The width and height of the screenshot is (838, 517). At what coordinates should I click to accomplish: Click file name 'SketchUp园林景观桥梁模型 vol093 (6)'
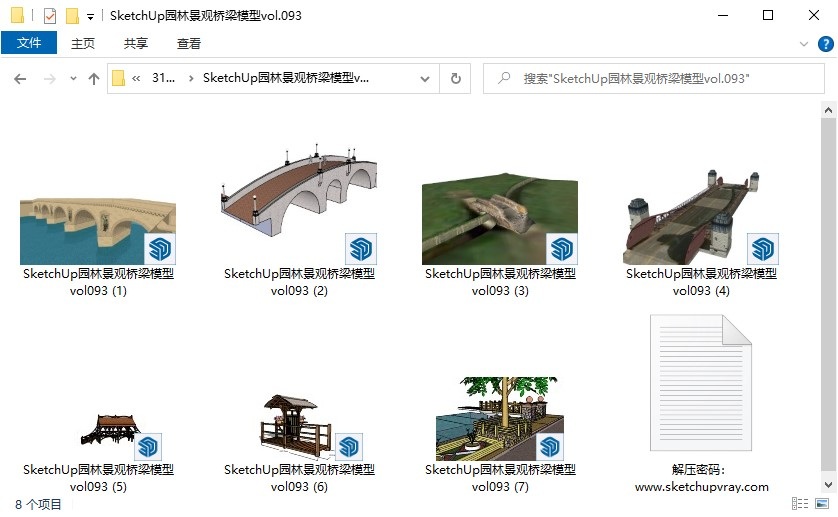pyautogui.click(x=299, y=478)
